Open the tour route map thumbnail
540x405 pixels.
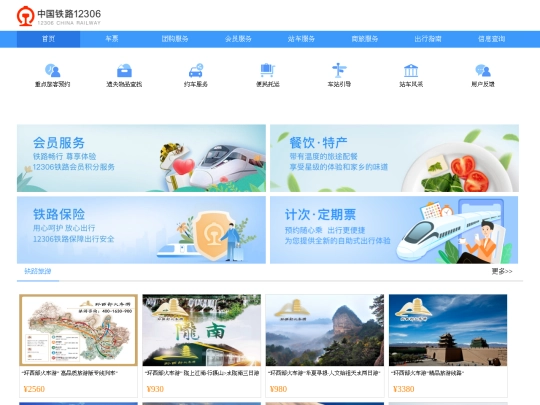pos(79,330)
